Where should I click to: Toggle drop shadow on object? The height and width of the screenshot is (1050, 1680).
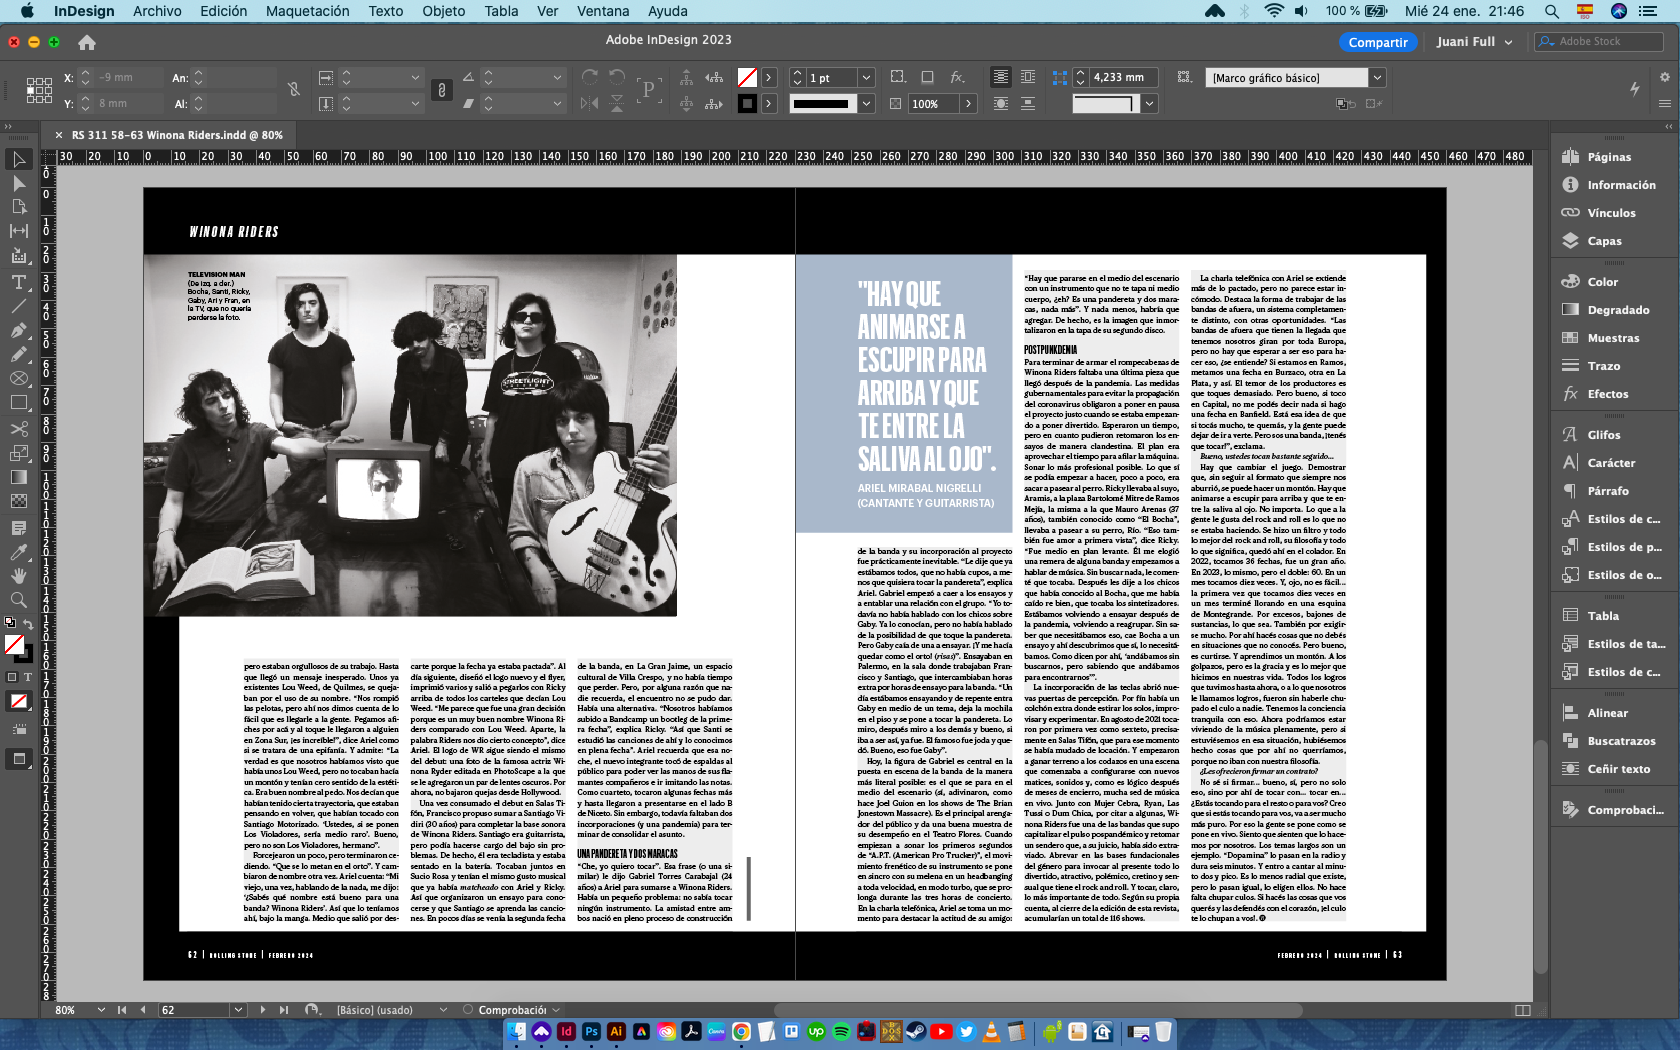tap(927, 77)
